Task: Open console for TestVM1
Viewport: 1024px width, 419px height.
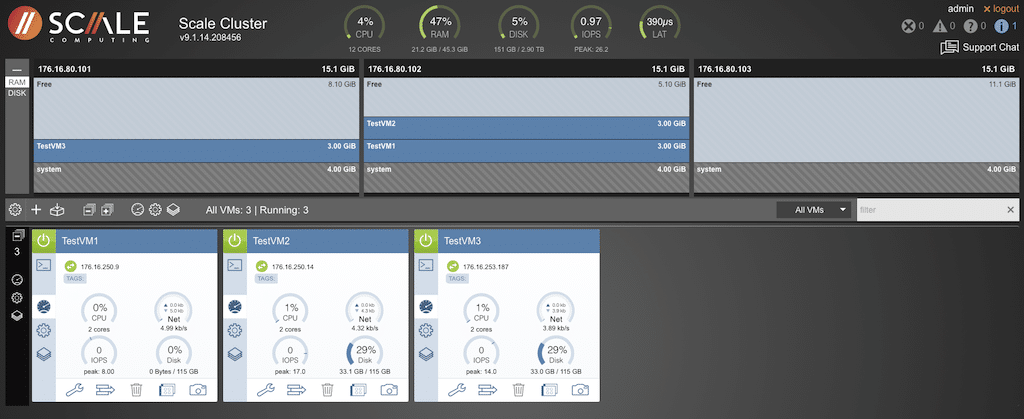Action: (x=43, y=265)
